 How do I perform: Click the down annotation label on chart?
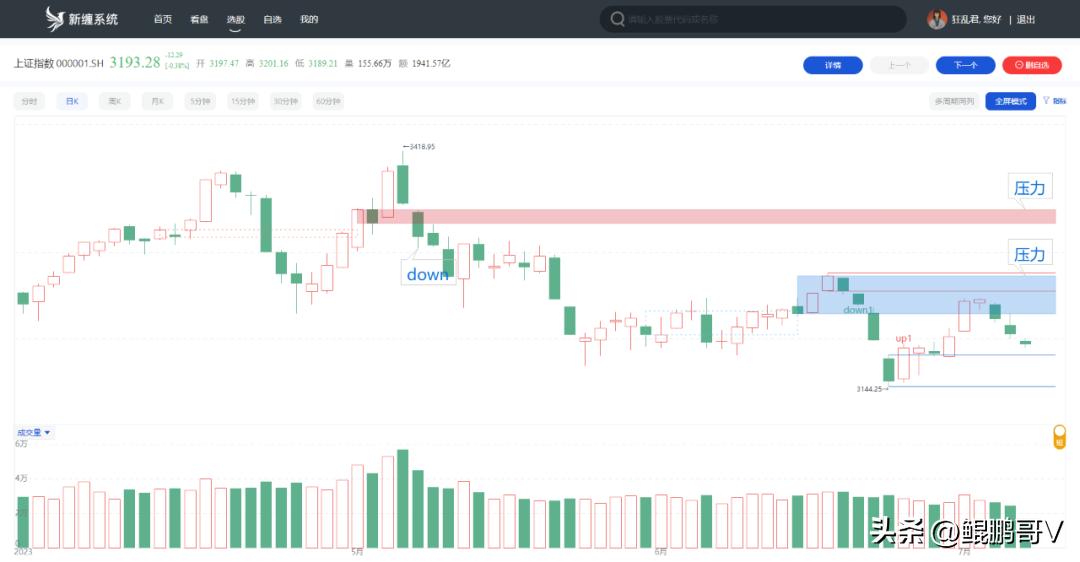pos(427,274)
